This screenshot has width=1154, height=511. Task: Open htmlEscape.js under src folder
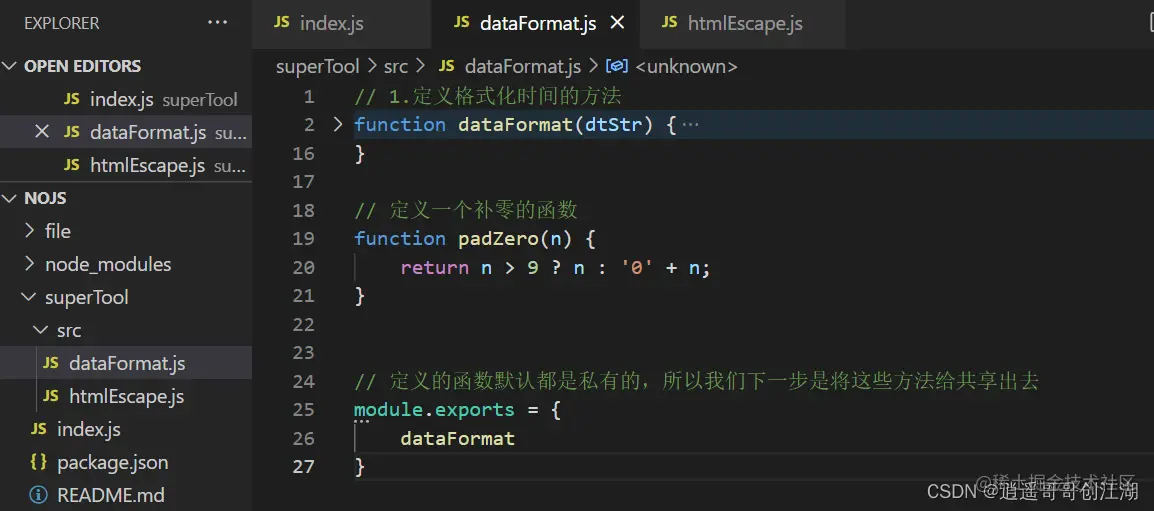point(126,397)
